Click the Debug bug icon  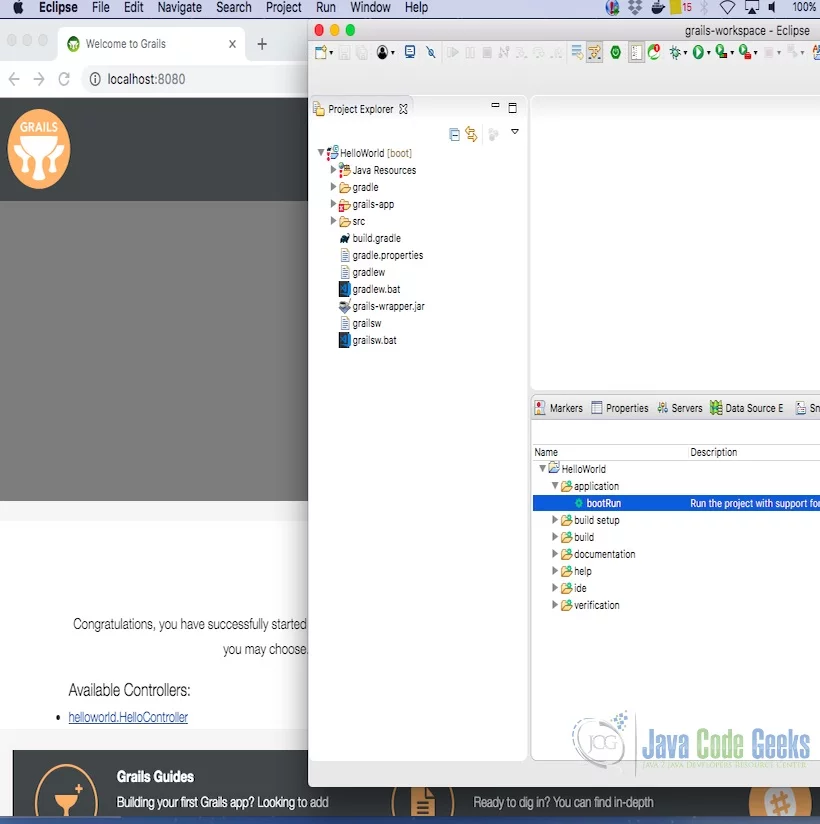[675, 53]
